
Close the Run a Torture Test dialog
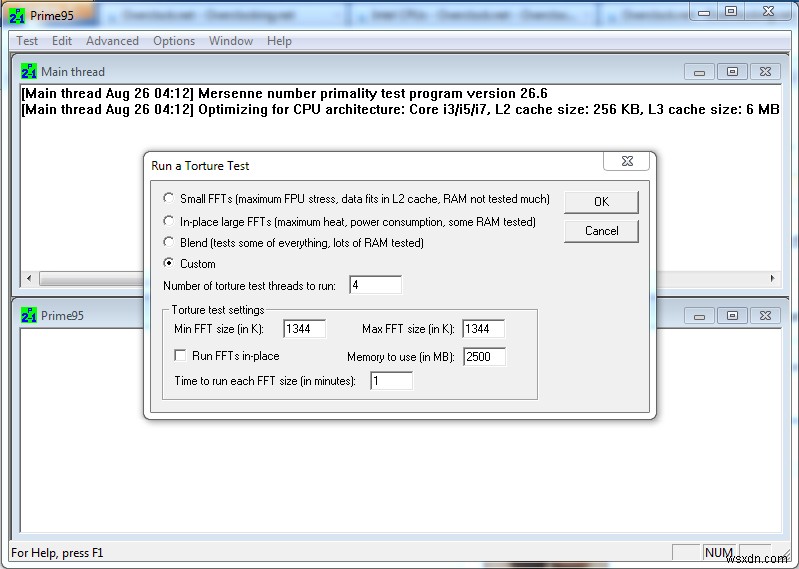(x=627, y=161)
